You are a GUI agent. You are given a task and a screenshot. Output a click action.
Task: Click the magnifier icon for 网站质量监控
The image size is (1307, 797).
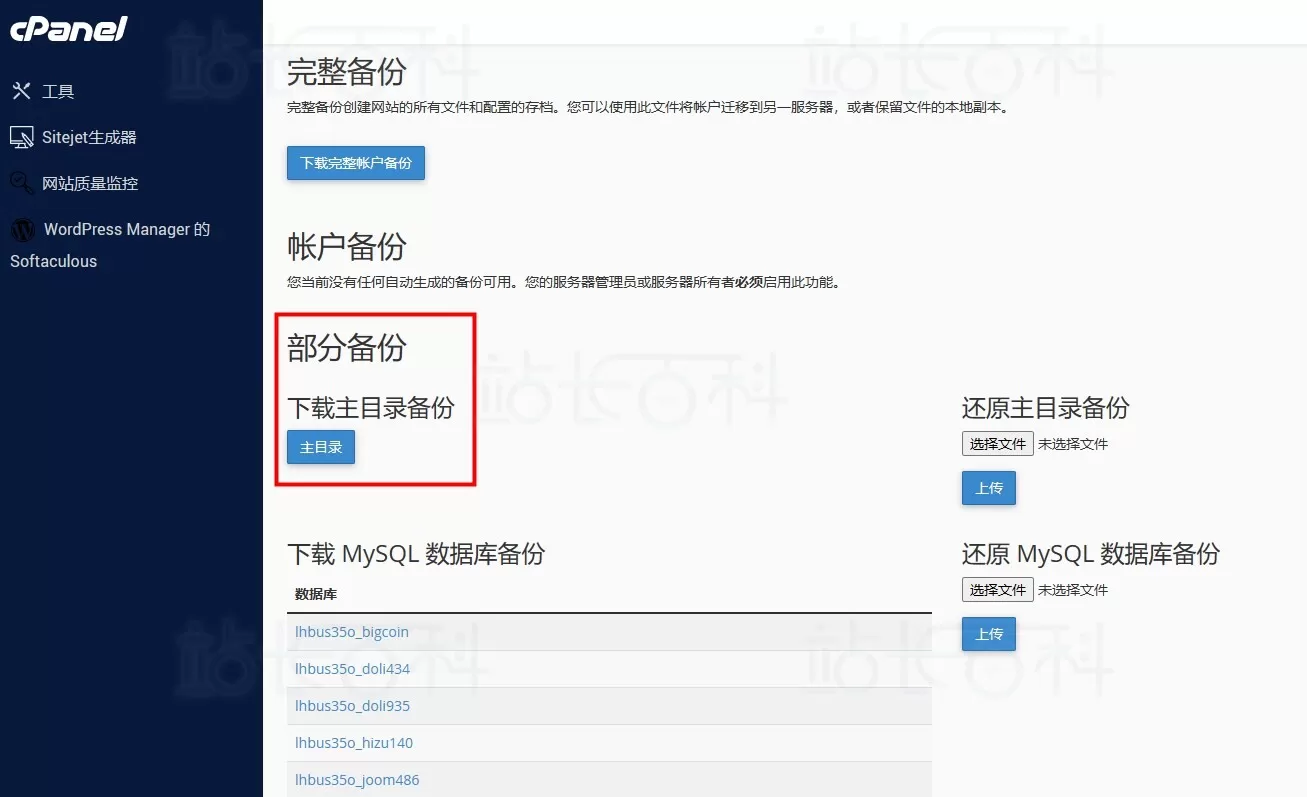pyautogui.click(x=22, y=183)
